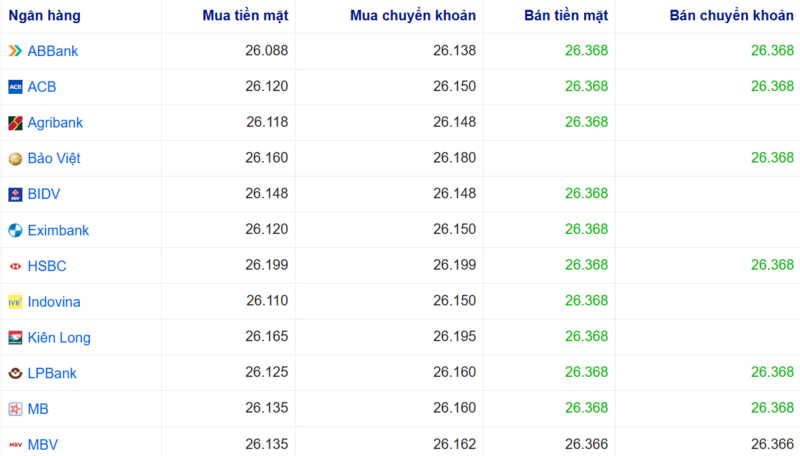Open the Eximbank link

point(58,230)
